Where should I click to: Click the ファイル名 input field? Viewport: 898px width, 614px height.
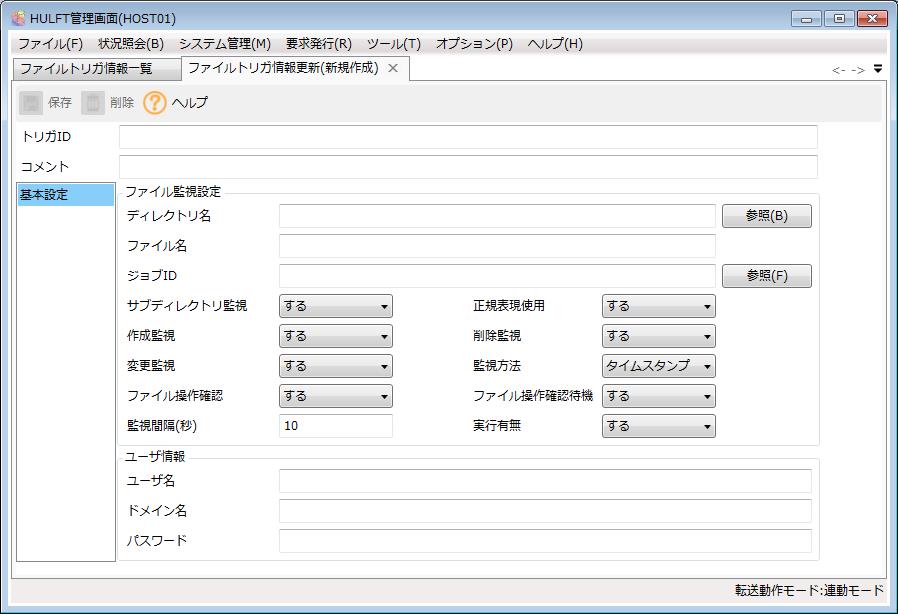[497, 246]
